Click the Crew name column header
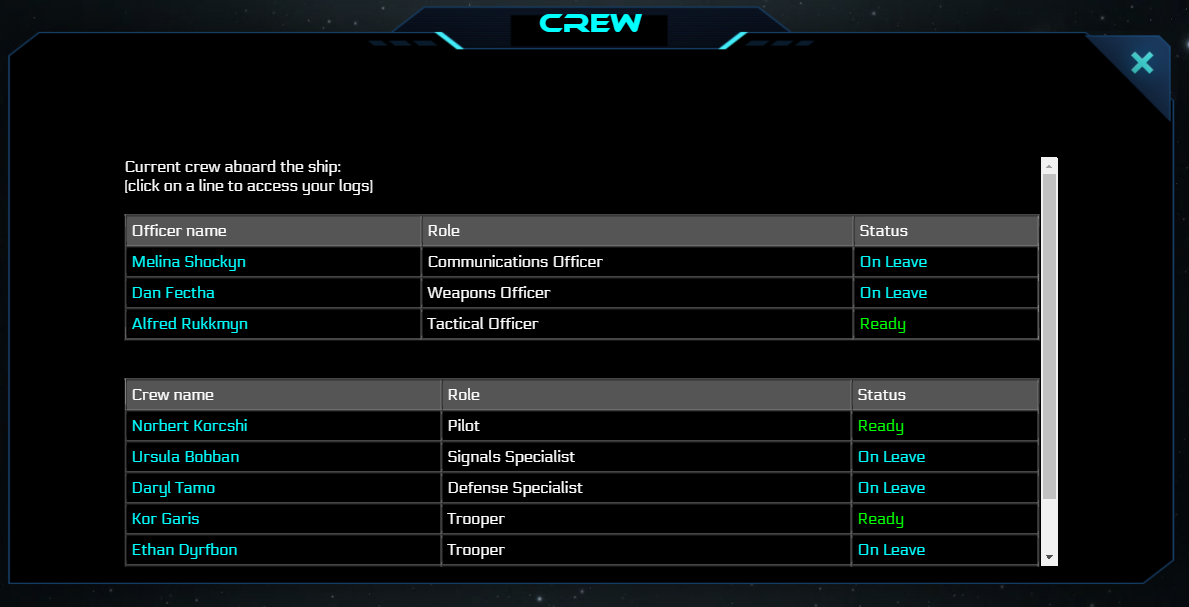 pyautogui.click(x=284, y=395)
